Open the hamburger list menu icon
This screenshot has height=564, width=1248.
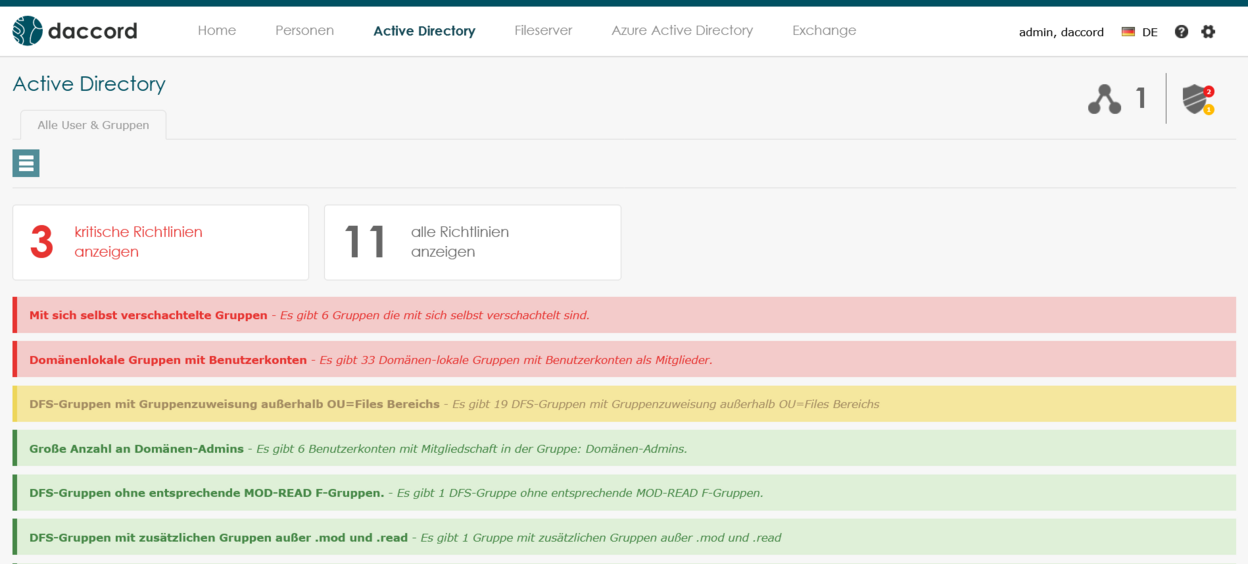click(26, 163)
